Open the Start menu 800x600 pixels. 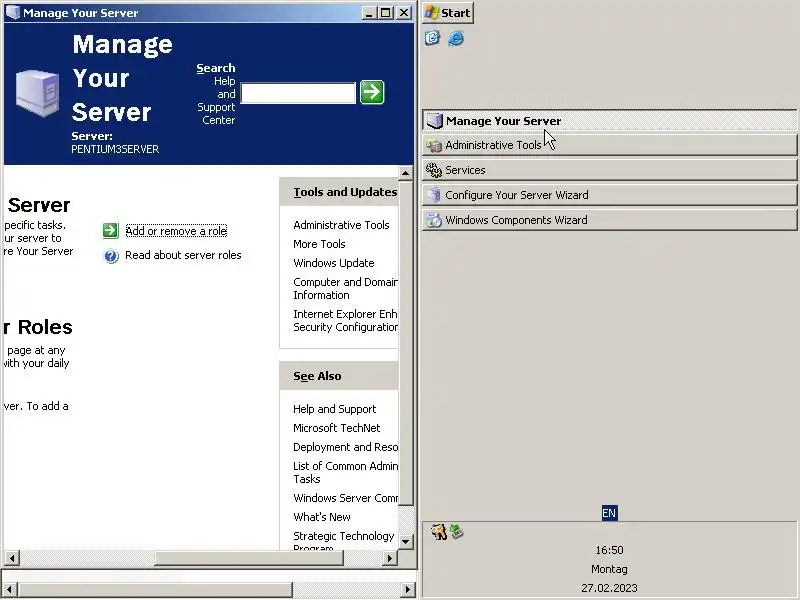click(x=448, y=13)
